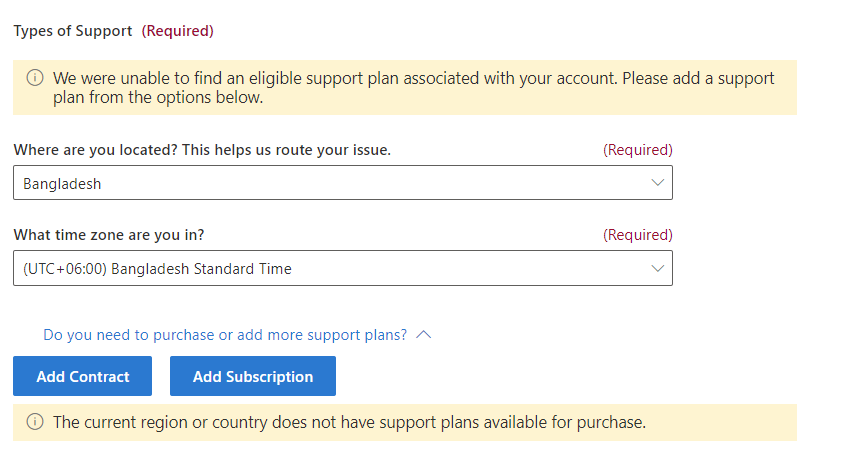842x462 pixels.
Task: Select the (UTC+06:00) Bangladesh Standard Time value
Action: 157,269
